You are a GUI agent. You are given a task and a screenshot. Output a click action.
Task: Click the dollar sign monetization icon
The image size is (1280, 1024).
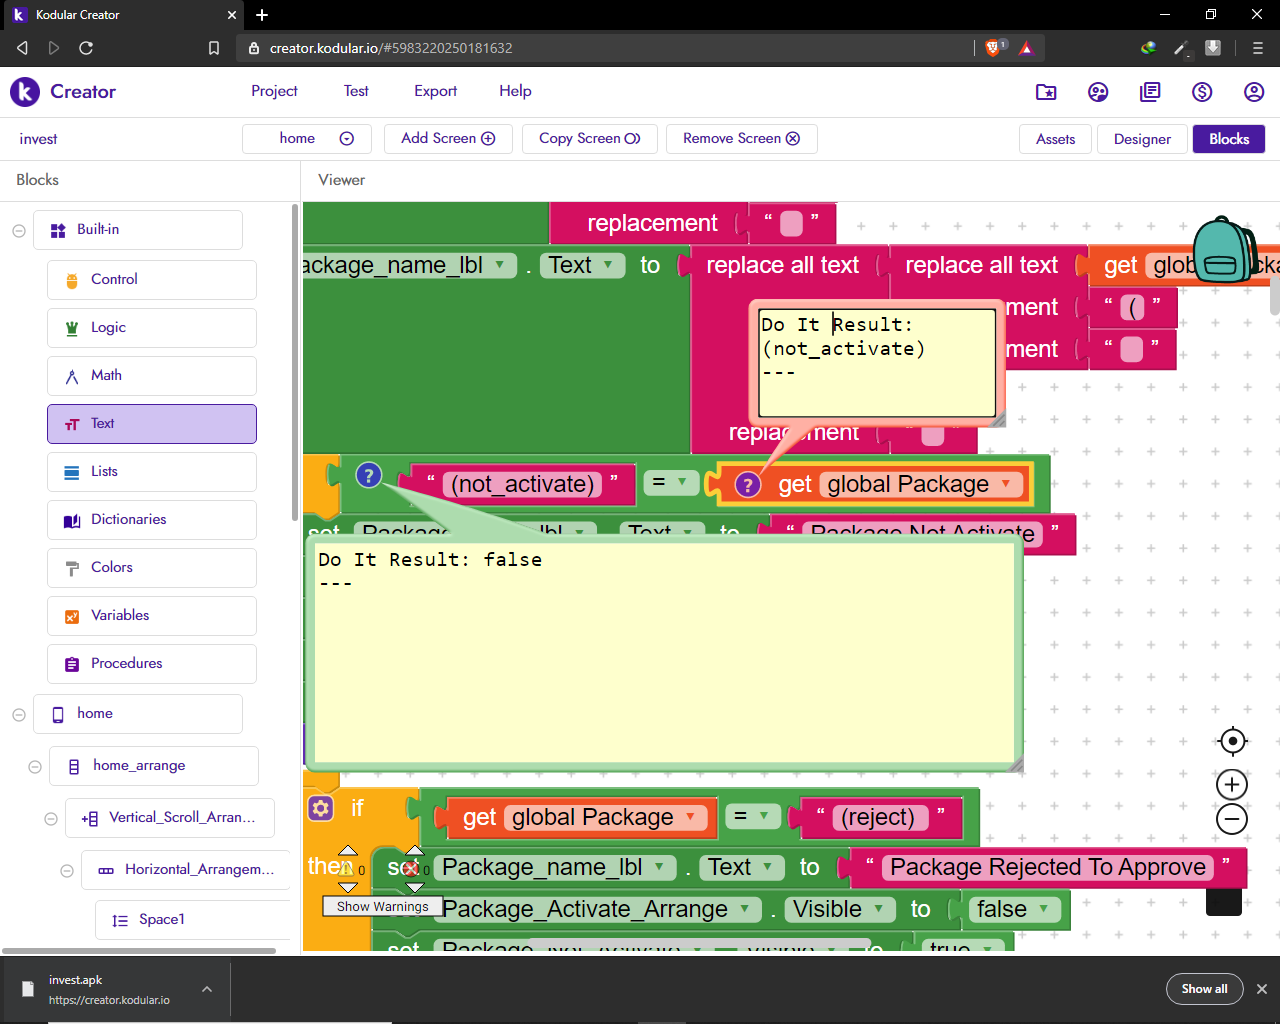click(x=1202, y=92)
